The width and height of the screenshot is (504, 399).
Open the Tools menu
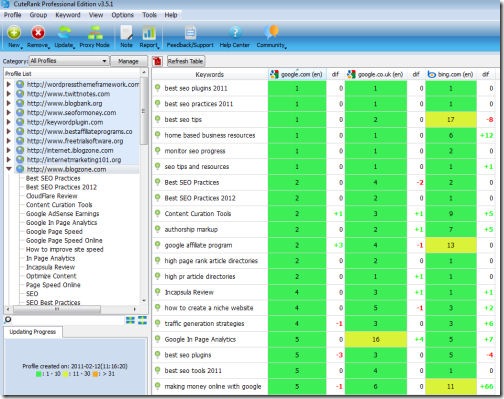[149, 15]
